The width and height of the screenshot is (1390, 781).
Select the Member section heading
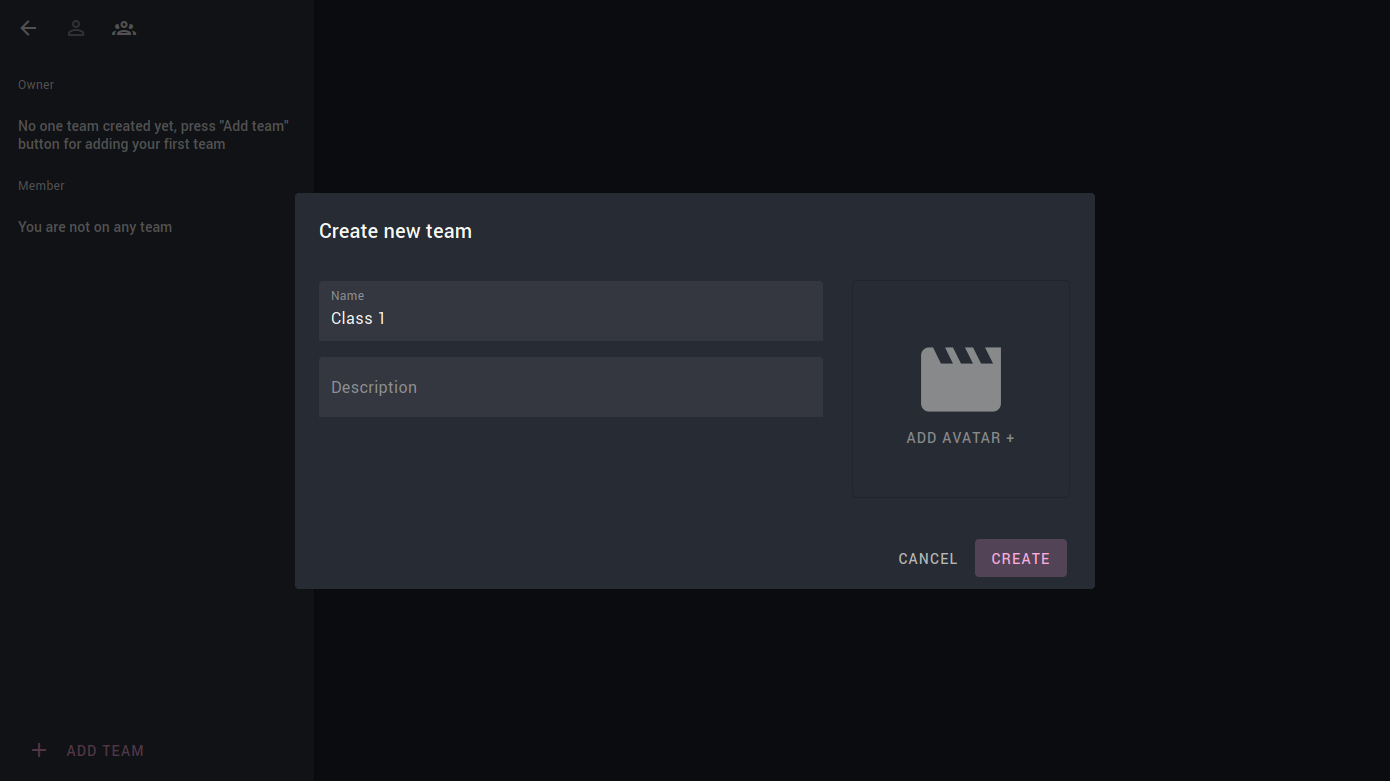[x=41, y=186]
